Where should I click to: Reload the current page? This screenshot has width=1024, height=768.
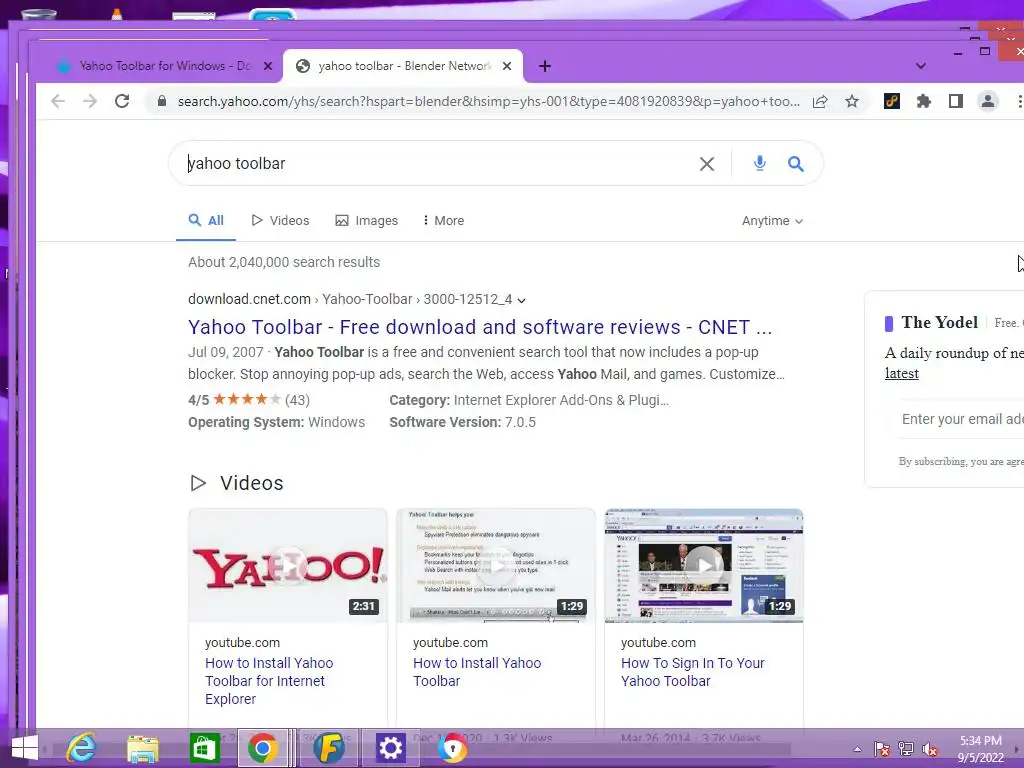pos(122,101)
